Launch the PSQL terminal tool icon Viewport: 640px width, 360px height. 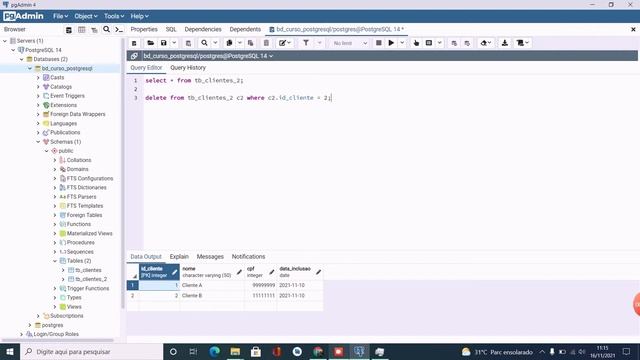(119, 29)
